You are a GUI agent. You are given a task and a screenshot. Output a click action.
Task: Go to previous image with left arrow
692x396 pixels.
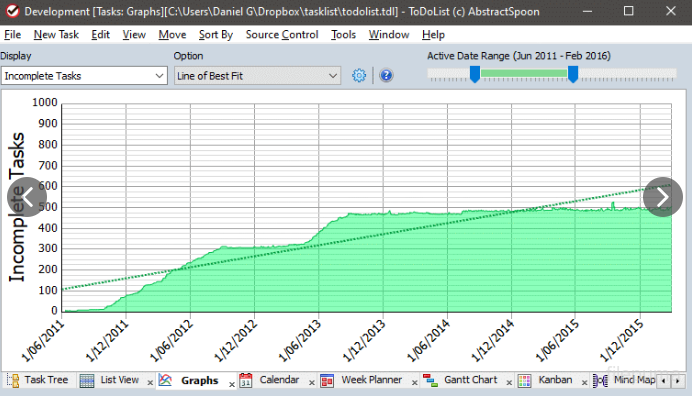[x=27, y=197]
